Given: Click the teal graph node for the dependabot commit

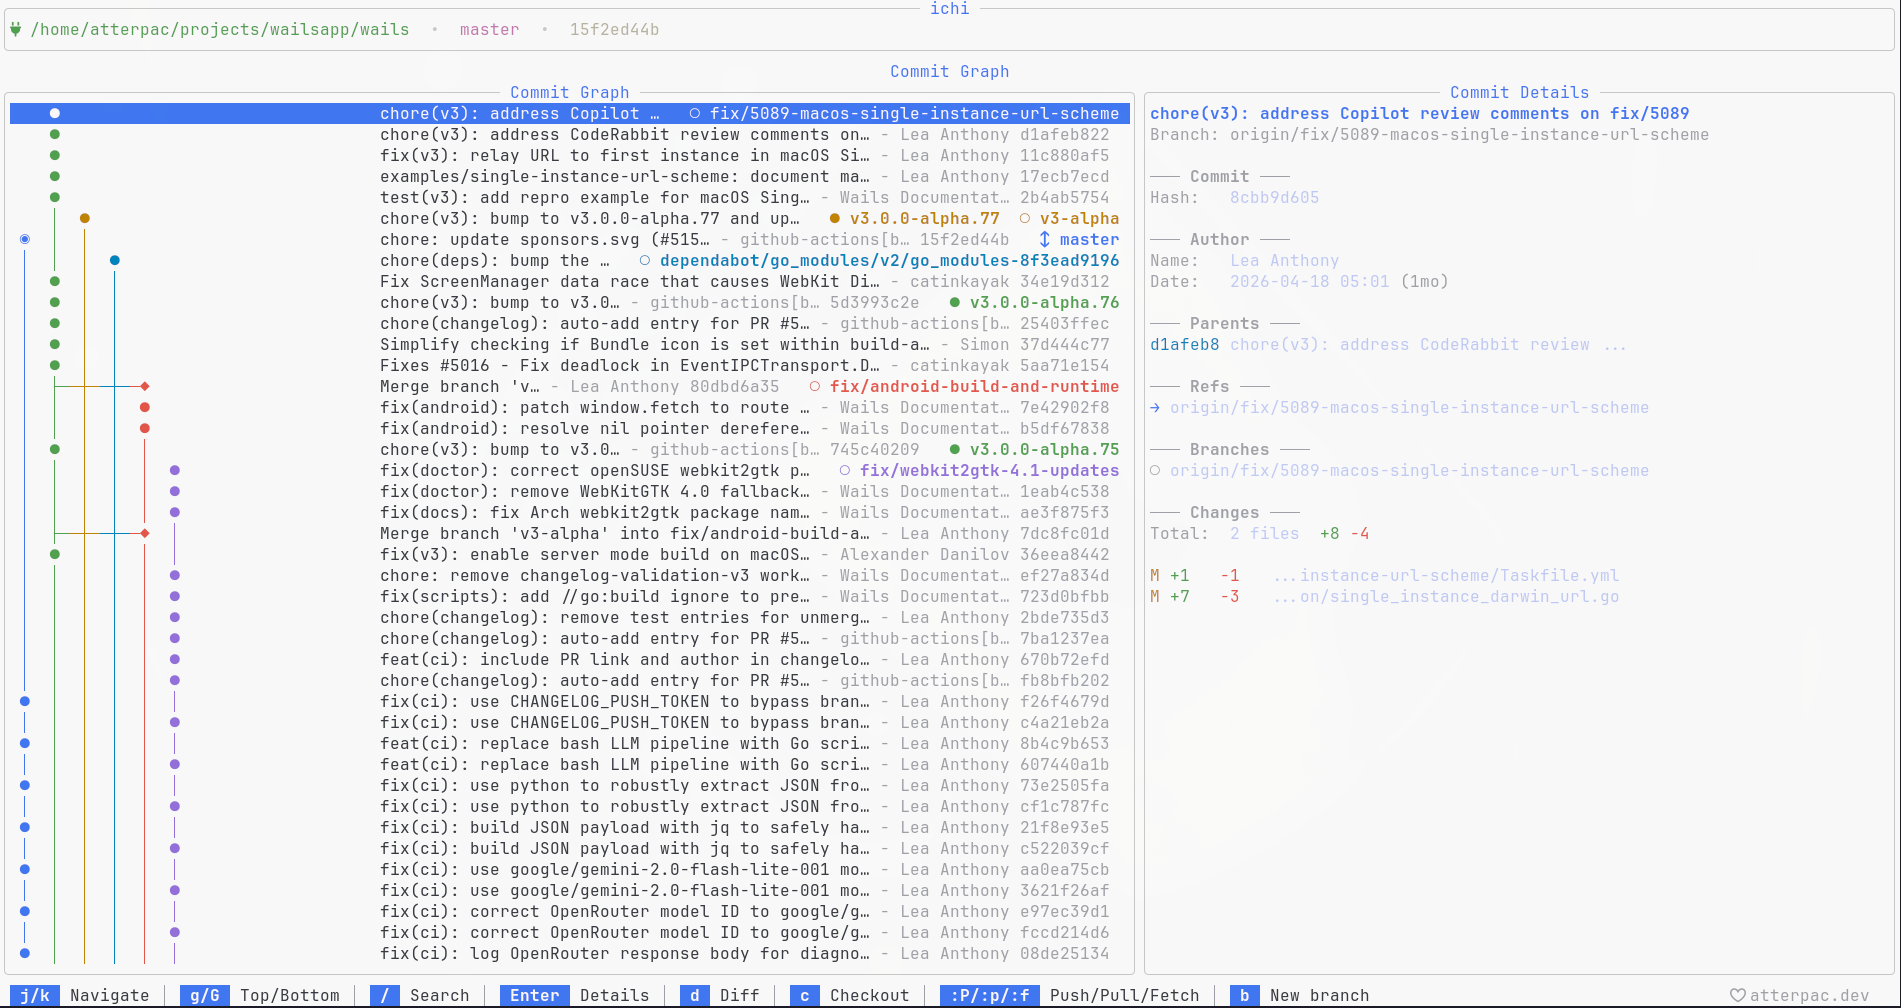Looking at the screenshot, I should click(115, 261).
